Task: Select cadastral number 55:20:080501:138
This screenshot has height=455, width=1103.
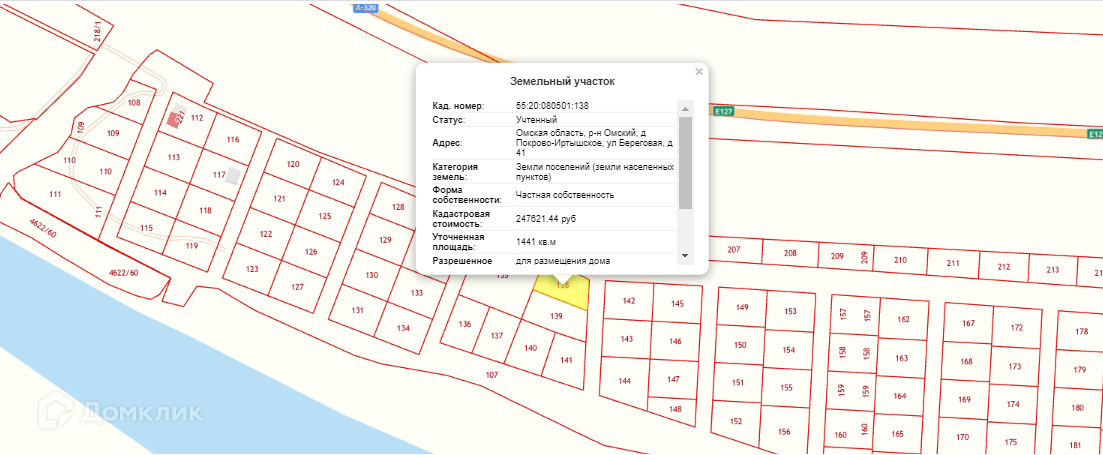Action: [552, 105]
